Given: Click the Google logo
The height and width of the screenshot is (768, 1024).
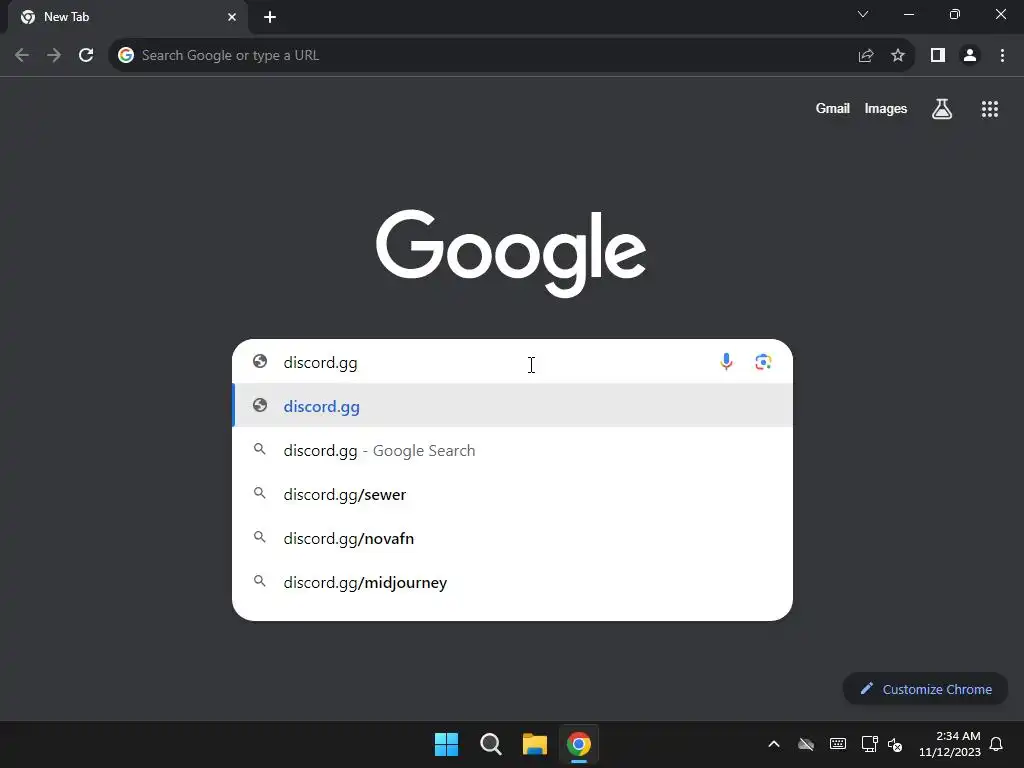Looking at the screenshot, I should coord(511,252).
